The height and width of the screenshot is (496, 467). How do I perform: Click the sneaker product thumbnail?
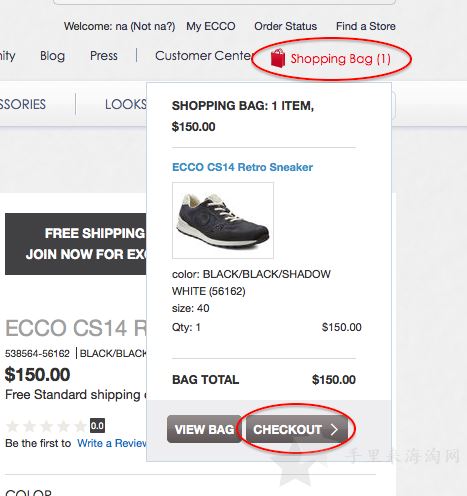tap(223, 220)
